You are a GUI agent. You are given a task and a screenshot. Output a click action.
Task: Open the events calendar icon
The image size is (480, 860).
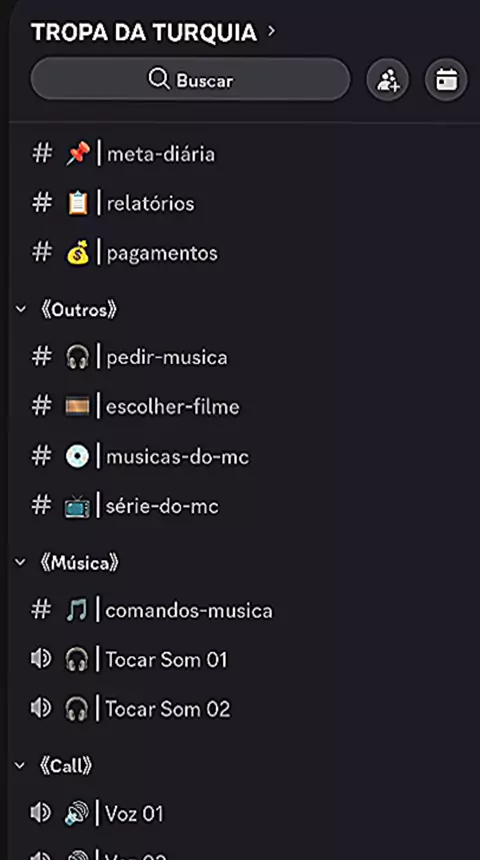[x=446, y=80]
